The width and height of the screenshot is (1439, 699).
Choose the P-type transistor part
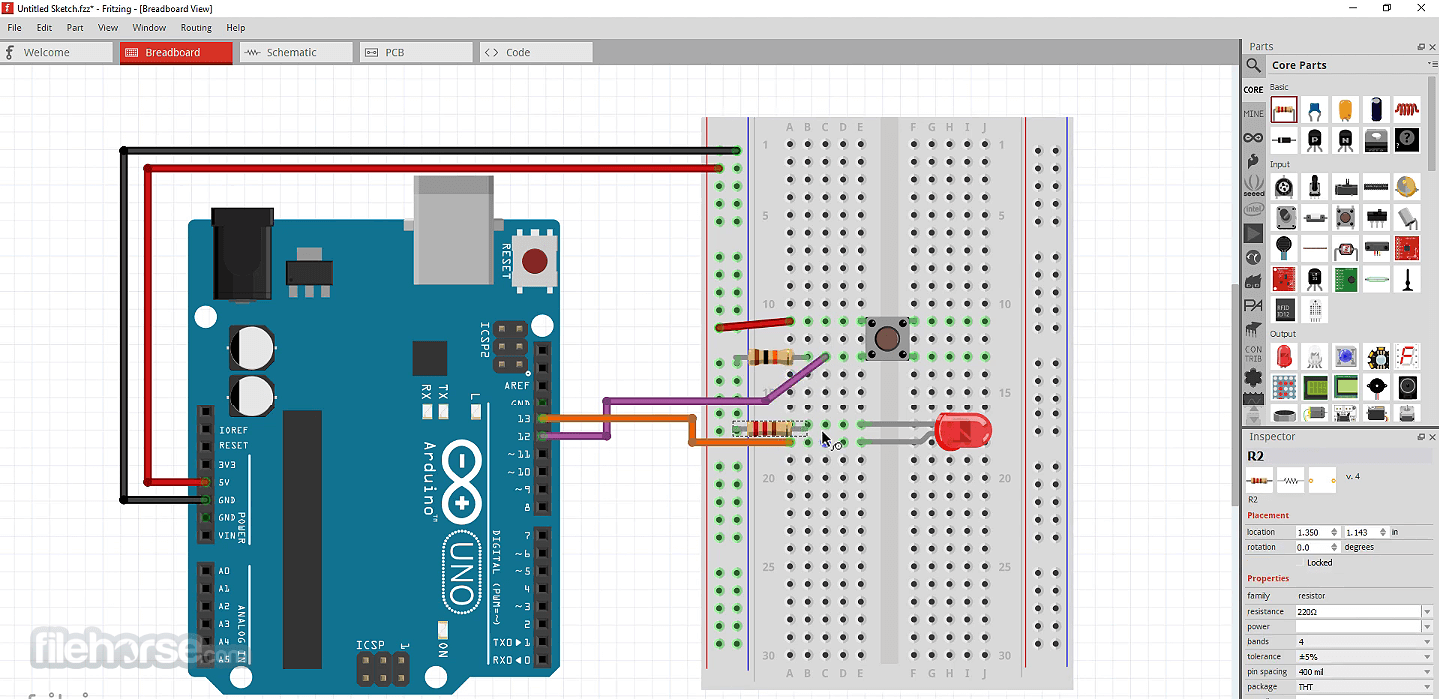1315,140
